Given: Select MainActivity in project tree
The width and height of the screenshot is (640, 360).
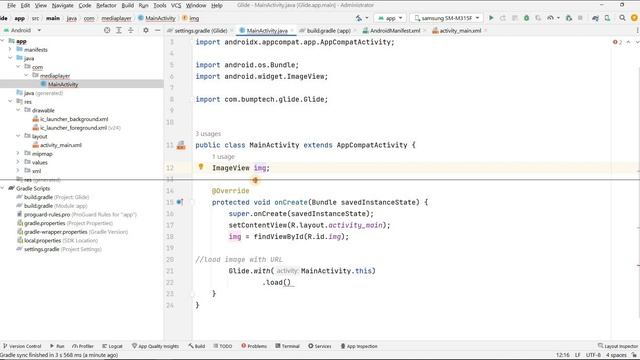Looking at the screenshot, I should point(63,84).
